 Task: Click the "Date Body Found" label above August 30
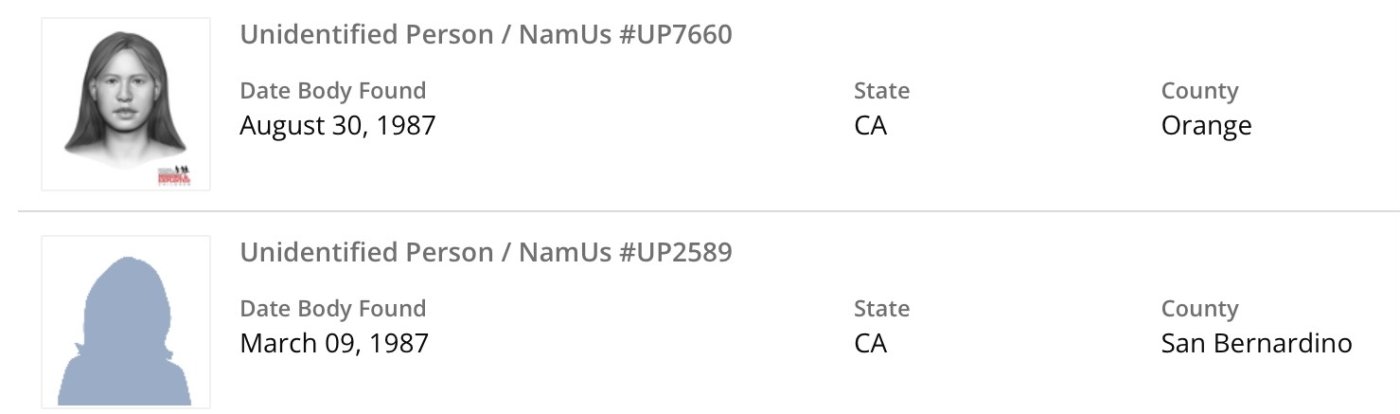pos(333,91)
